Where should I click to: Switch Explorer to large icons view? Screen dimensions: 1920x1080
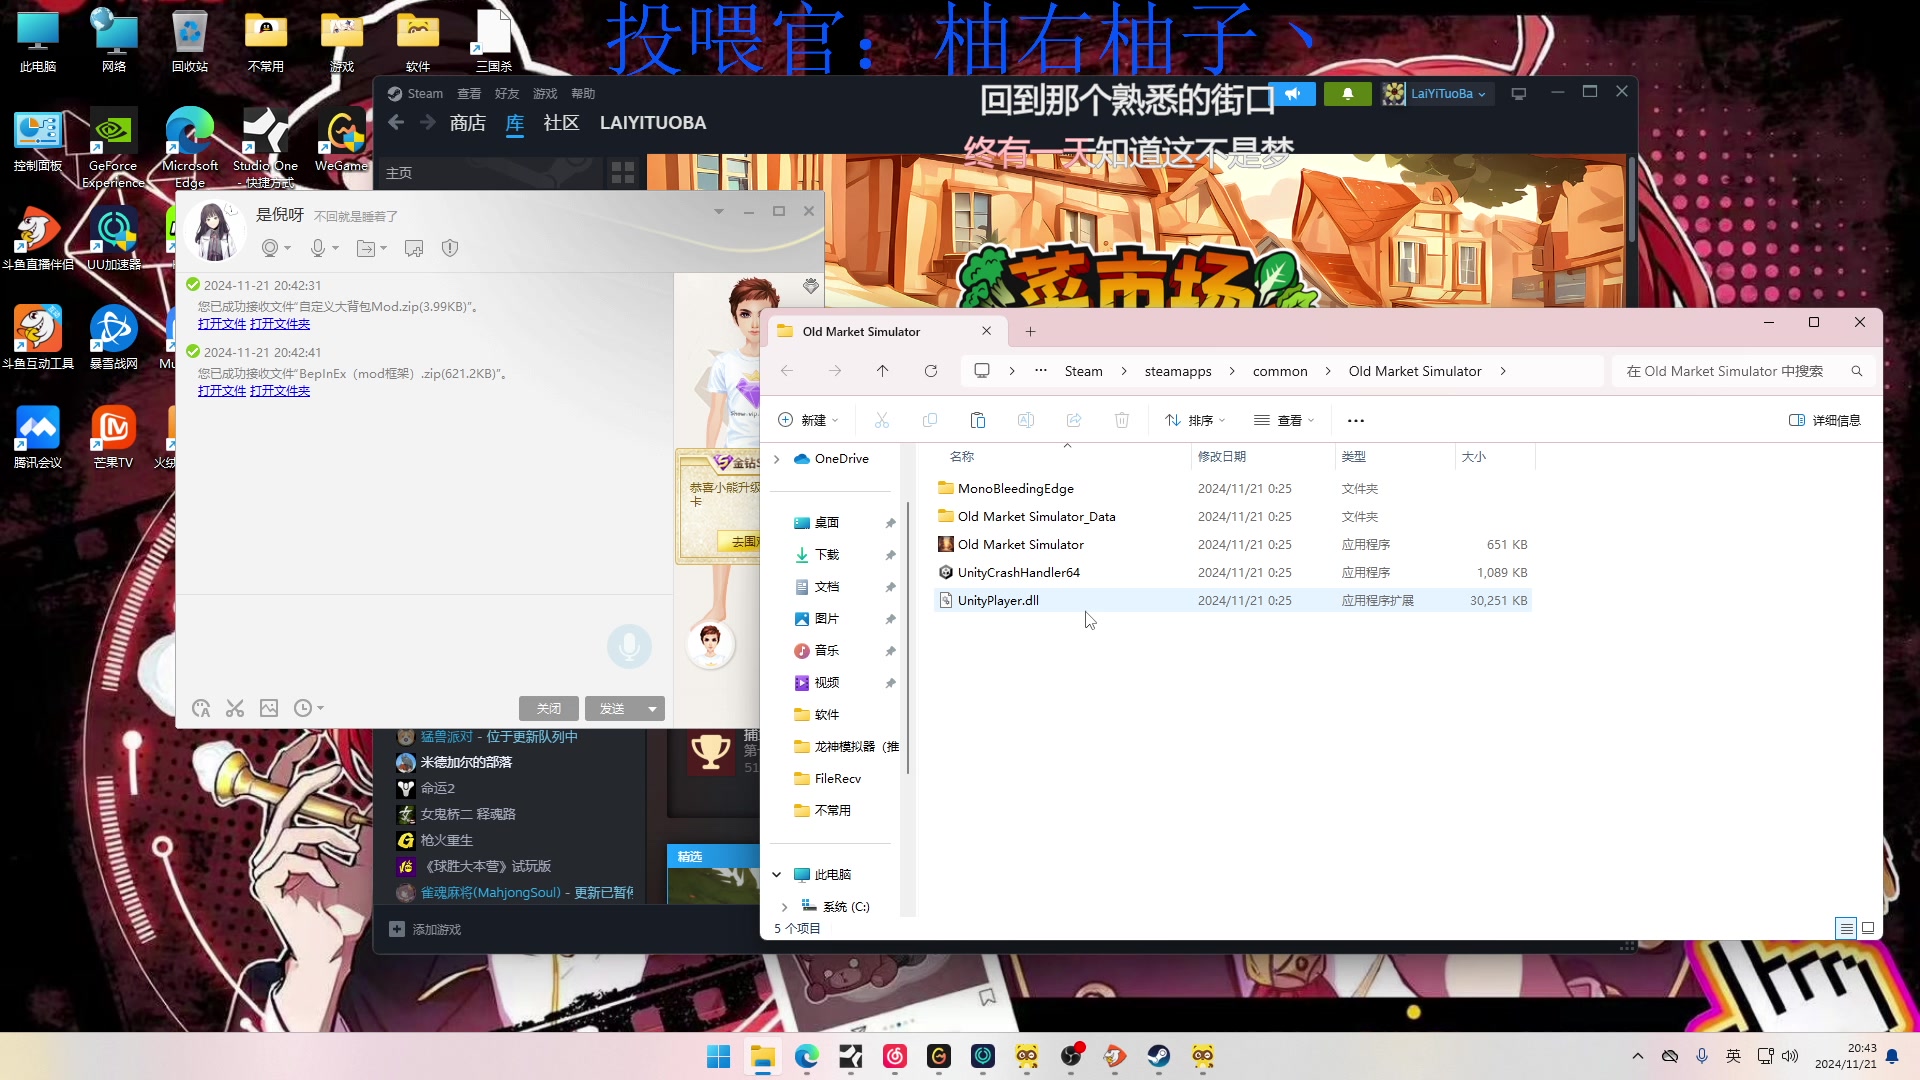coord(1867,928)
